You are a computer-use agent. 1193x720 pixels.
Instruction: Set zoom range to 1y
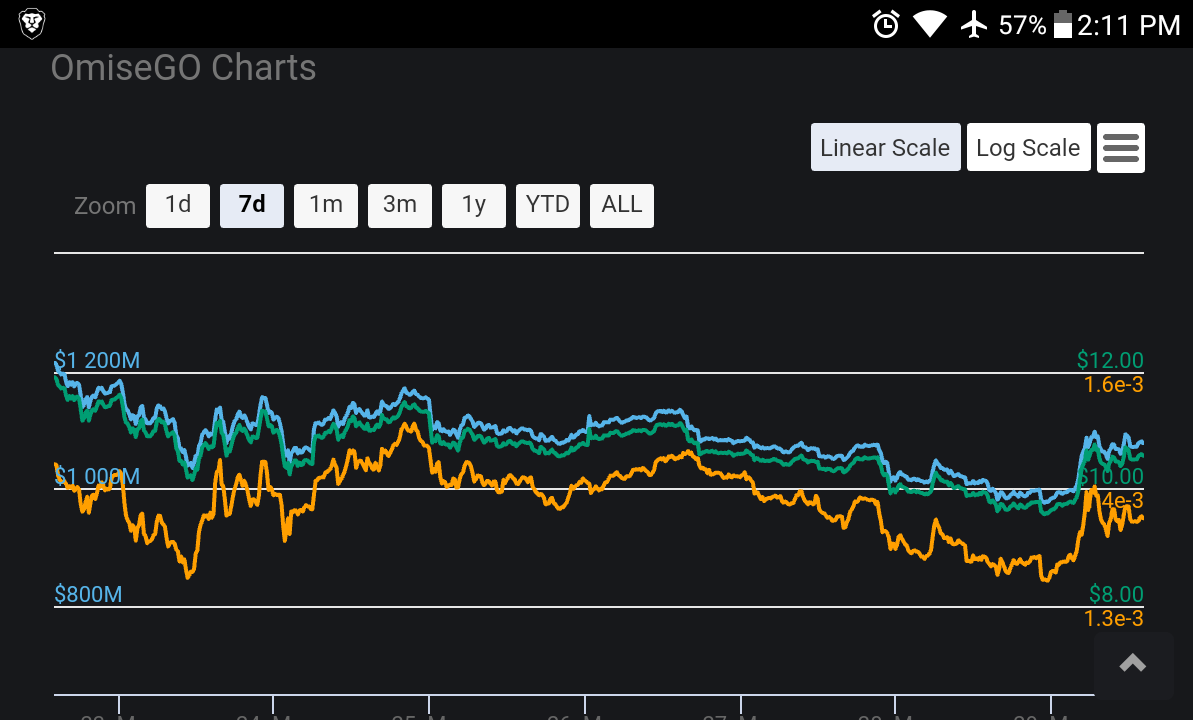pyautogui.click(x=474, y=205)
